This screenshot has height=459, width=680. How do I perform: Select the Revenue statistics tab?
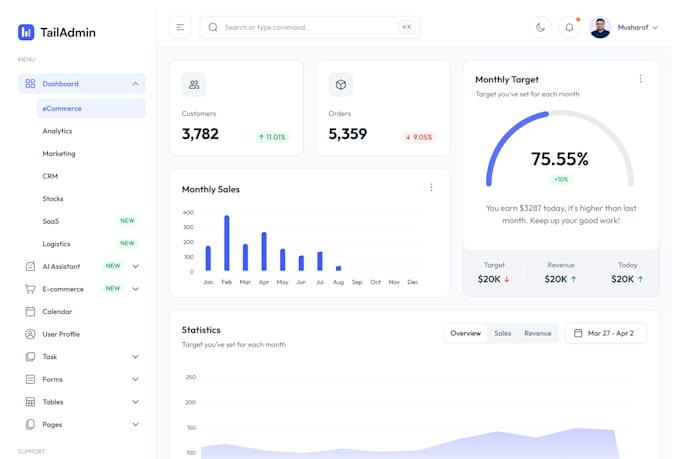click(538, 333)
